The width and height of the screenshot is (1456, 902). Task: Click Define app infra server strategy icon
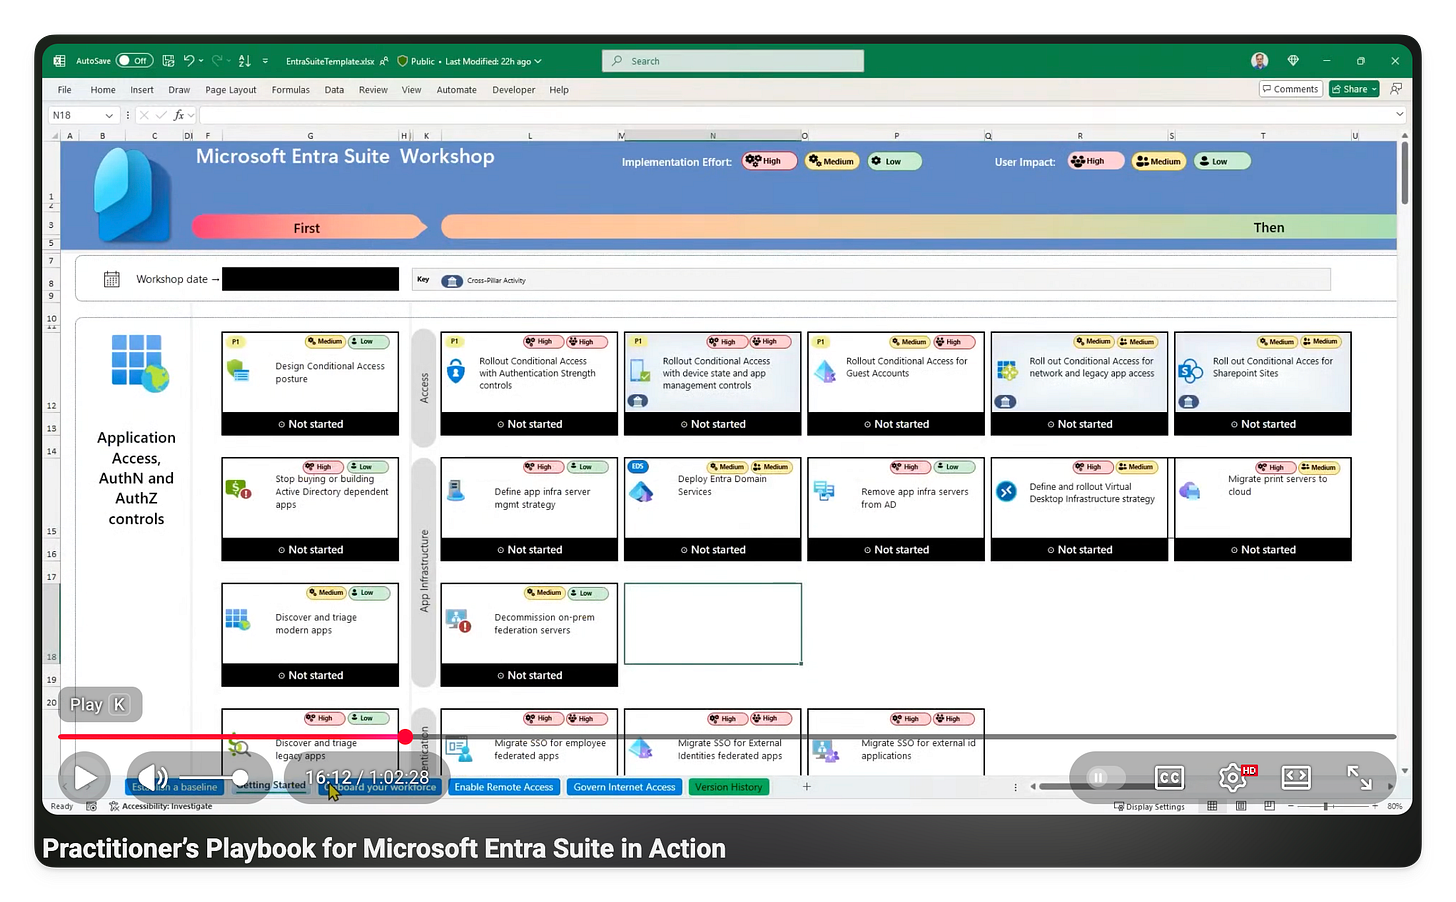click(x=456, y=491)
